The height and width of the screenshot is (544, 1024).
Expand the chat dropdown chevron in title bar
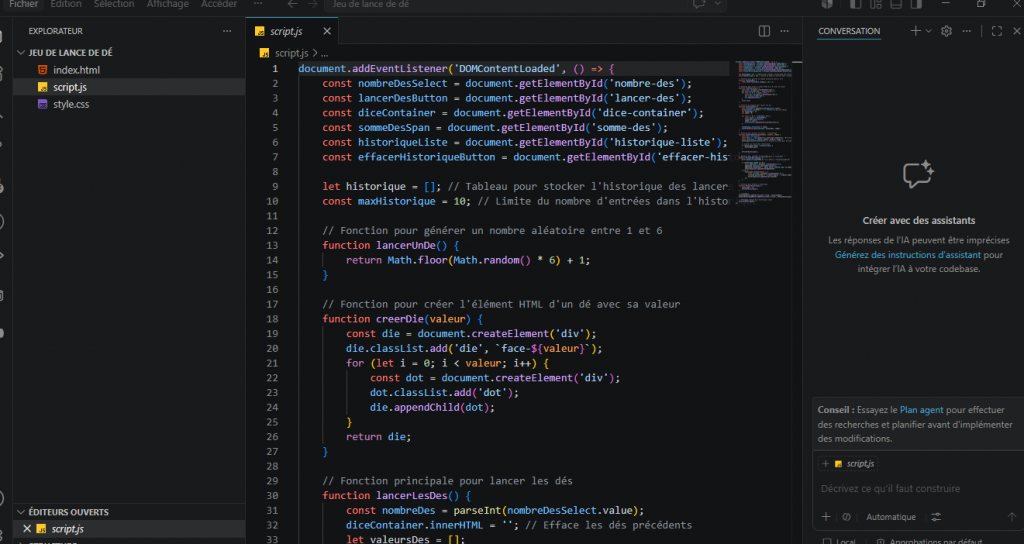pos(717,4)
